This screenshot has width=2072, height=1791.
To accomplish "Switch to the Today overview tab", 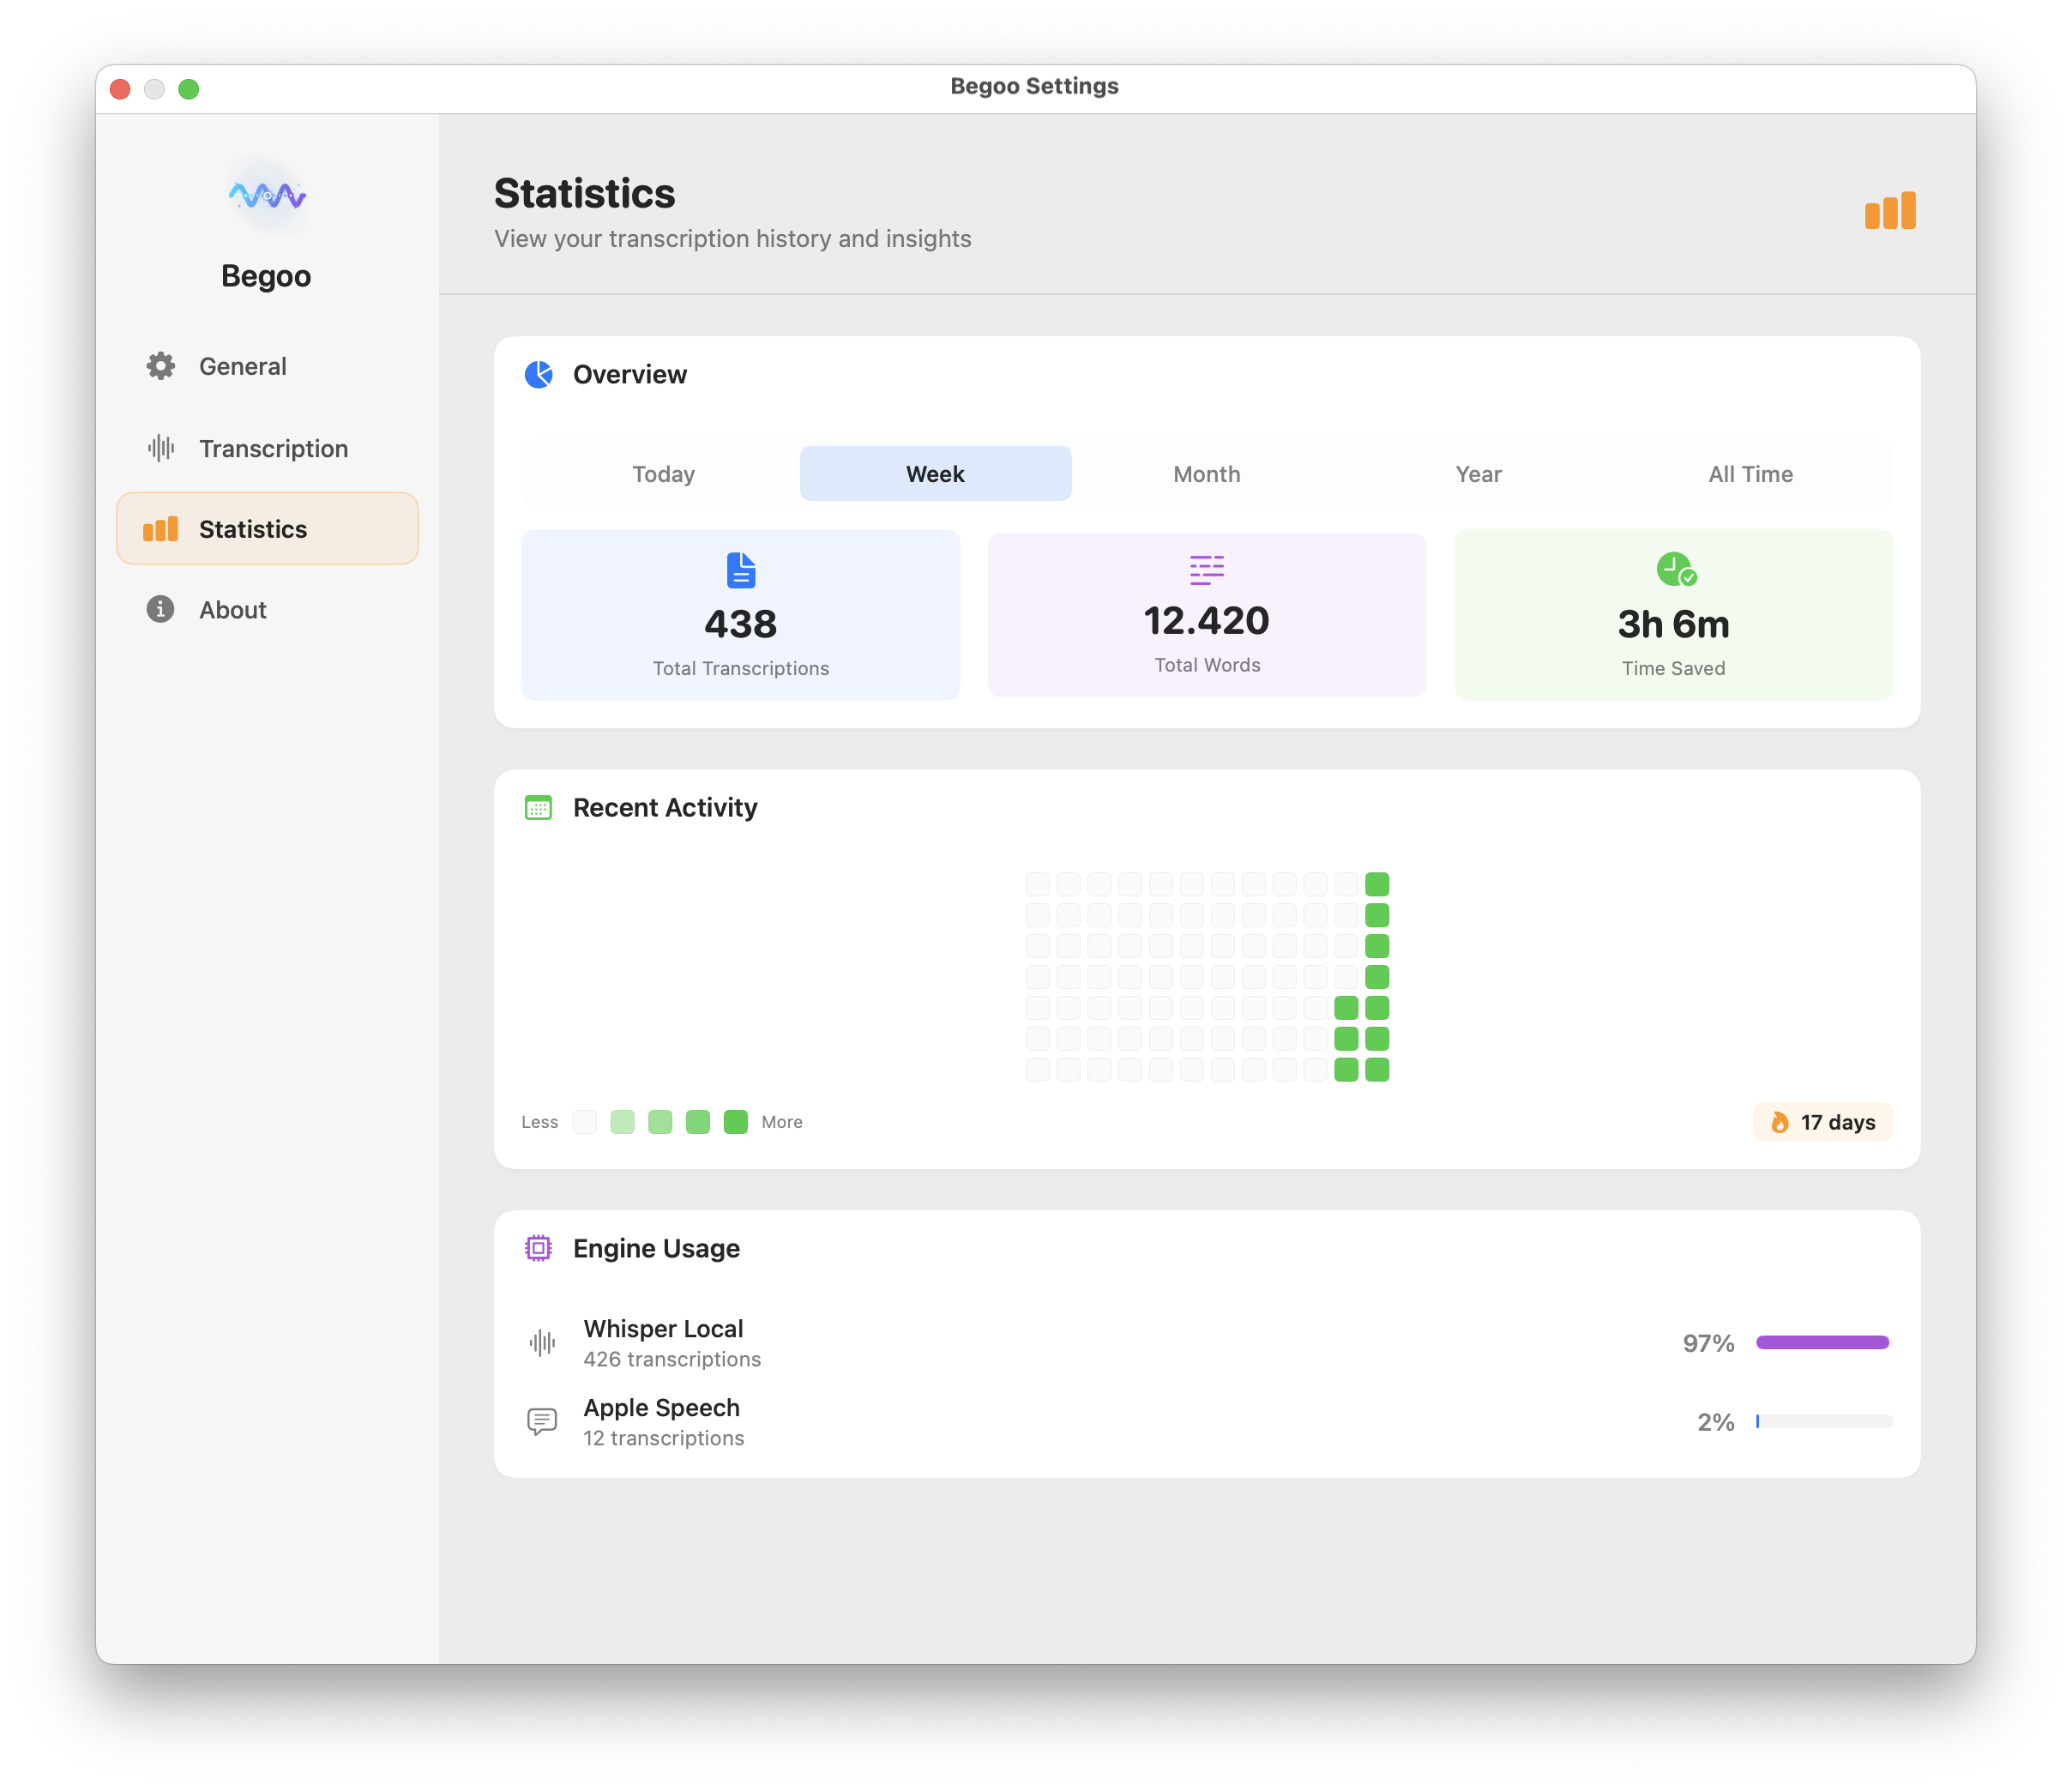I will coord(663,473).
